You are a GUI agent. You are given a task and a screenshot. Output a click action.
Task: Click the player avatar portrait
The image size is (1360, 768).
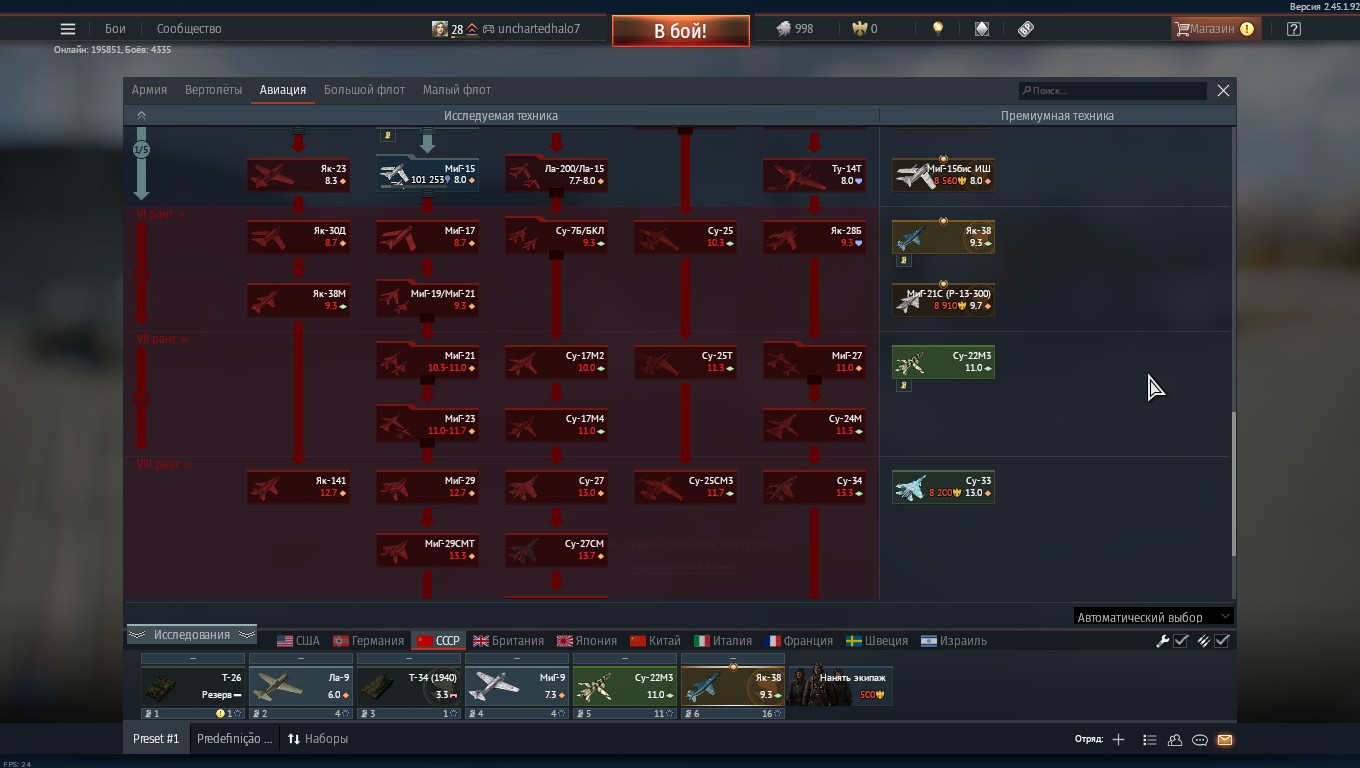[439, 29]
